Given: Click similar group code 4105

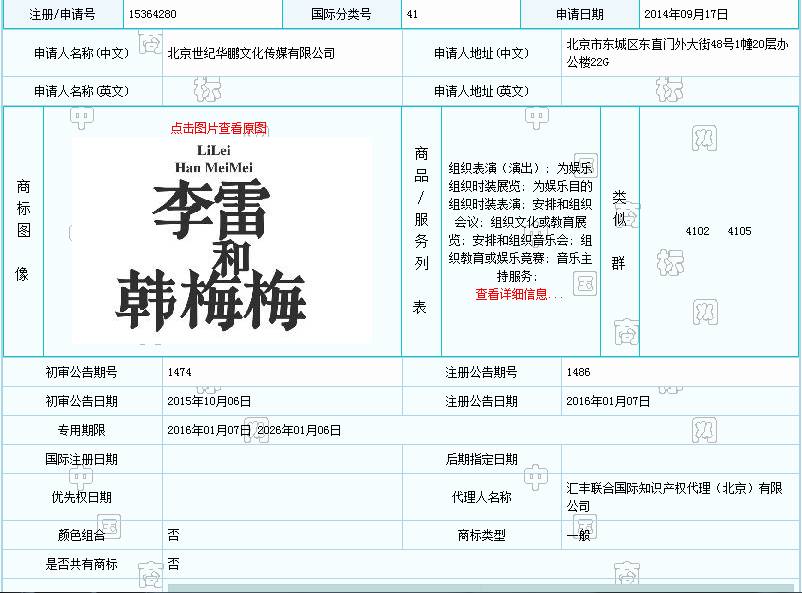Looking at the screenshot, I should pyautogui.click(x=739, y=231).
